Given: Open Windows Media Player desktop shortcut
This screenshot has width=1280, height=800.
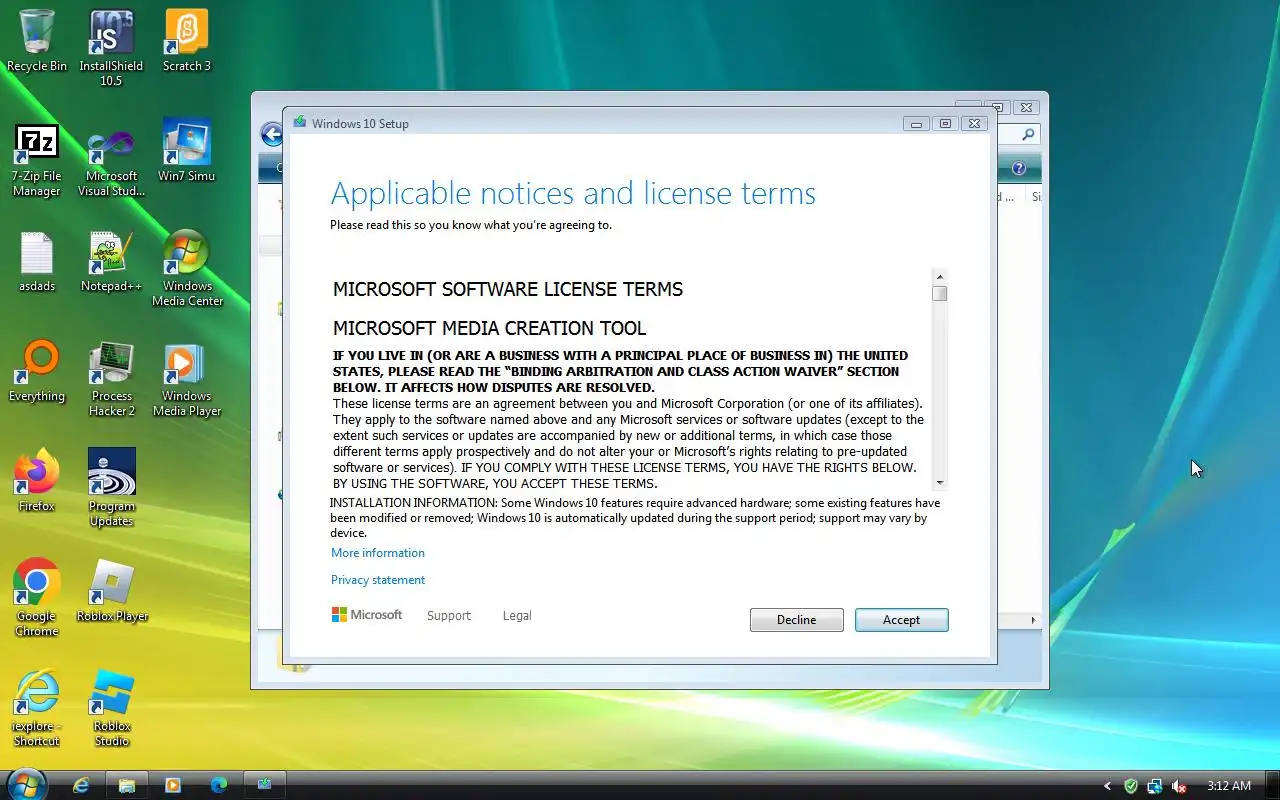Looking at the screenshot, I should tap(187, 378).
